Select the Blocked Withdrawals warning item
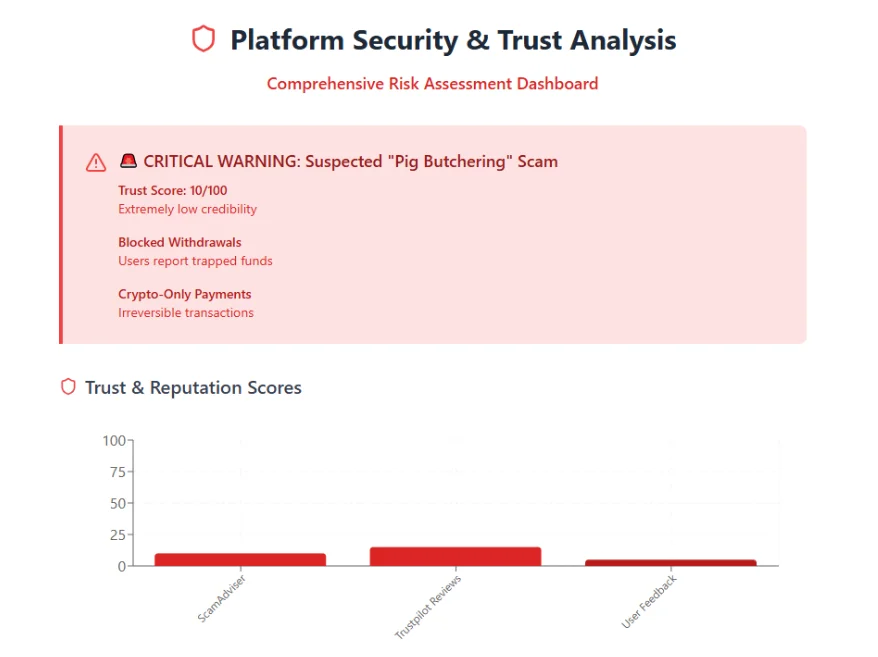 point(180,242)
